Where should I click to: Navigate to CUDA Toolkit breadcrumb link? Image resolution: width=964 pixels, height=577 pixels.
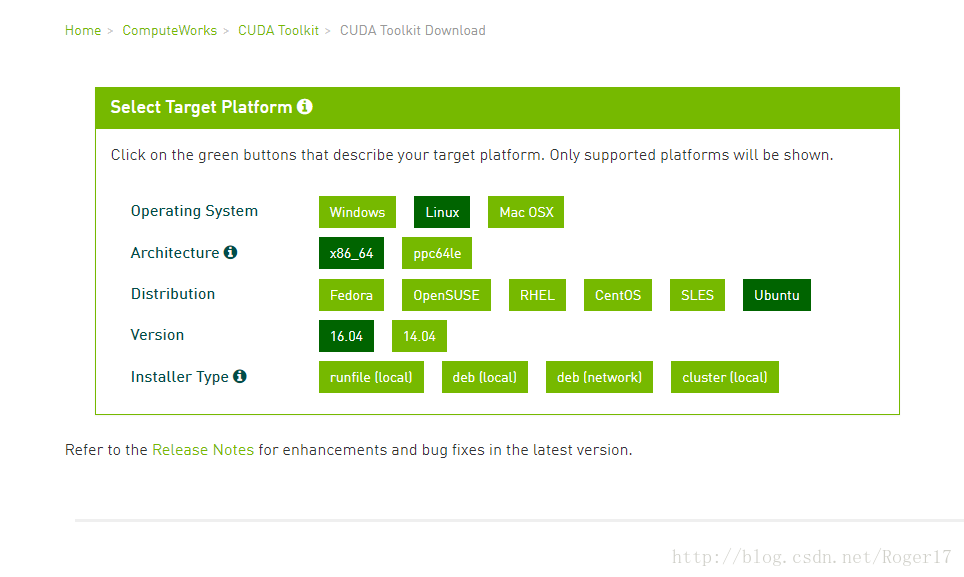click(279, 30)
